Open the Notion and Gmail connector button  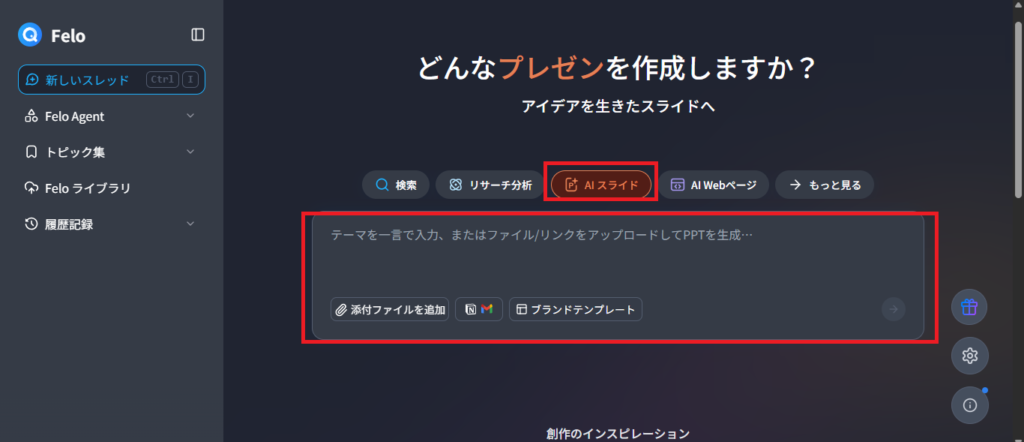tap(479, 309)
